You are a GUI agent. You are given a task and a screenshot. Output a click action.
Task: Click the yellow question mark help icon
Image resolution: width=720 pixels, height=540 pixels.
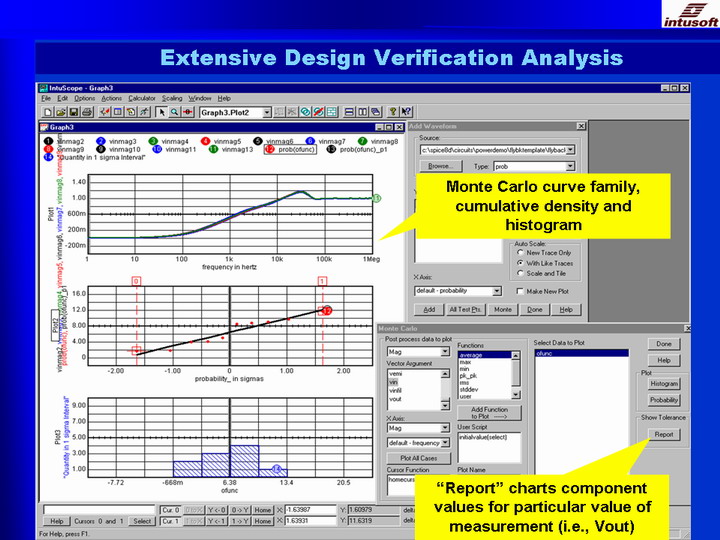pyautogui.click(x=393, y=112)
